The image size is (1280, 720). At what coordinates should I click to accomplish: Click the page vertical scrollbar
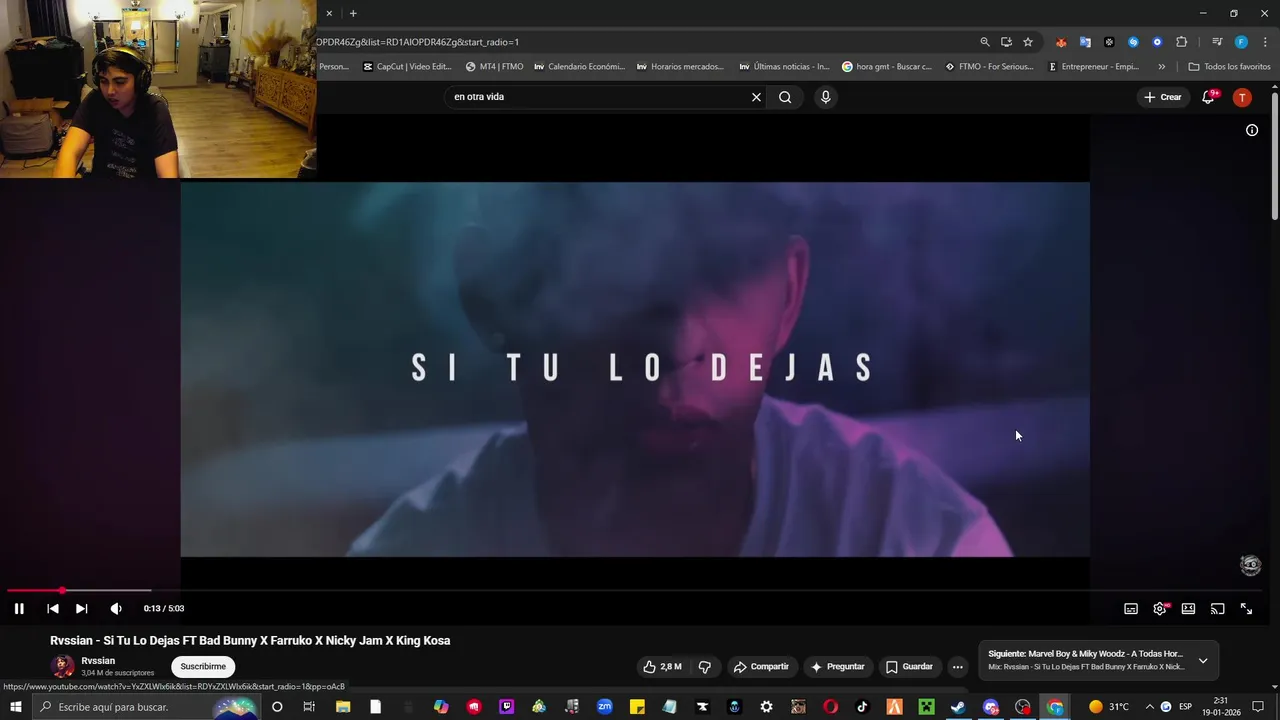click(x=1275, y=155)
